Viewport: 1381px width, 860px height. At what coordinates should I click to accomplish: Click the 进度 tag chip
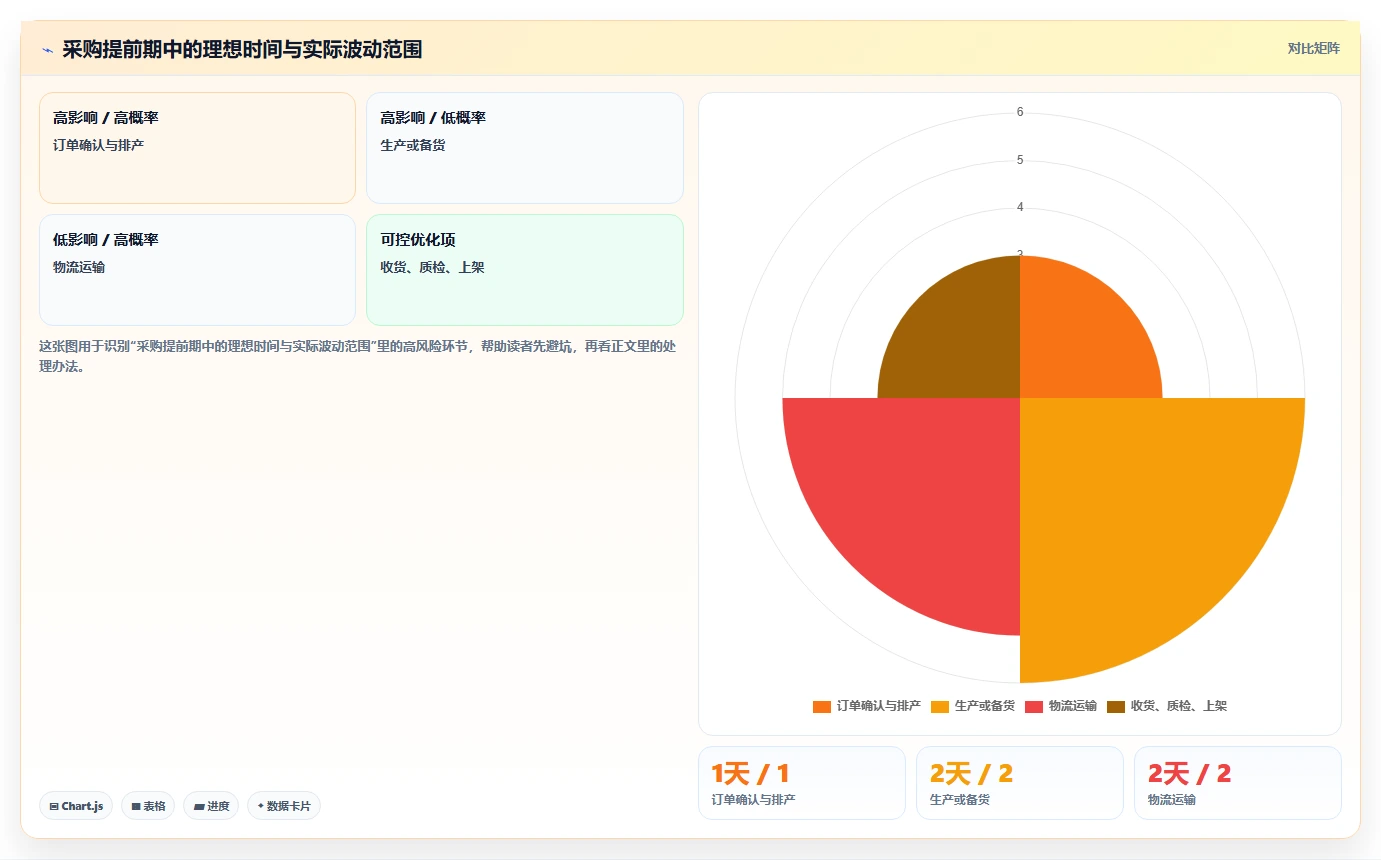pos(211,806)
